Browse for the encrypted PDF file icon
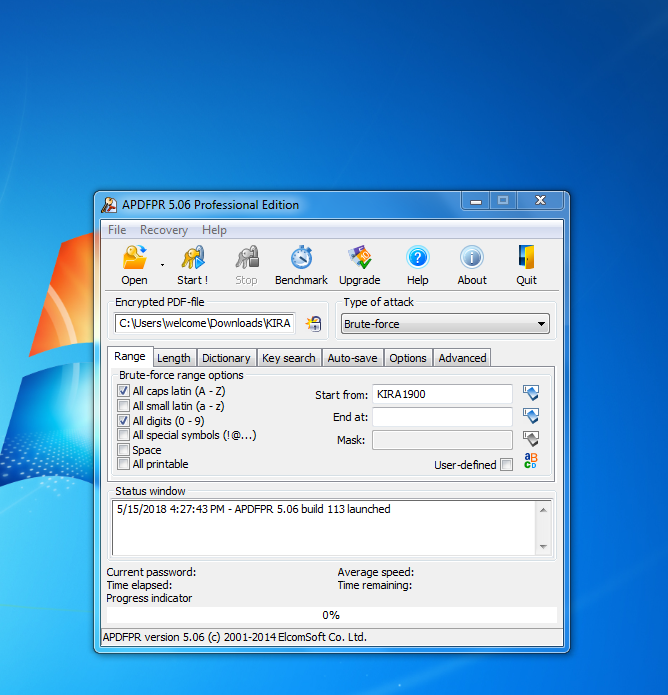Viewport: 668px width, 695px height. (x=314, y=324)
